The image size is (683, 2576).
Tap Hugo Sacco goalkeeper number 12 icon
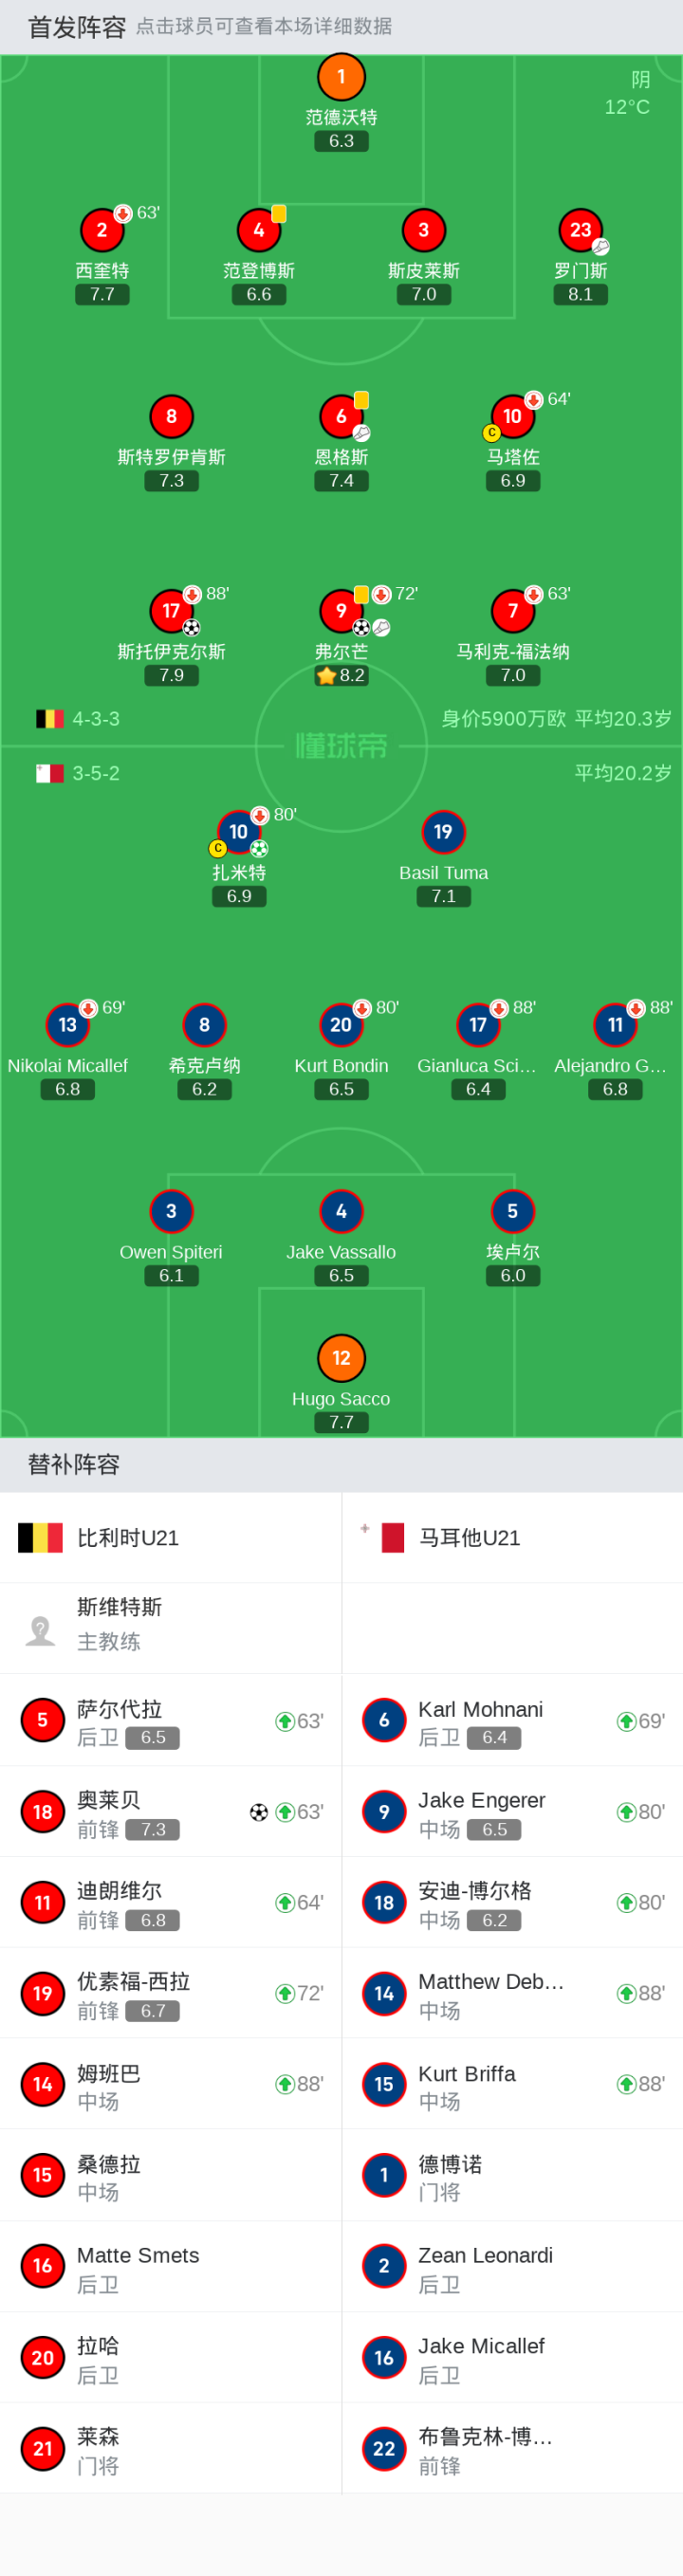pyautogui.click(x=341, y=1358)
